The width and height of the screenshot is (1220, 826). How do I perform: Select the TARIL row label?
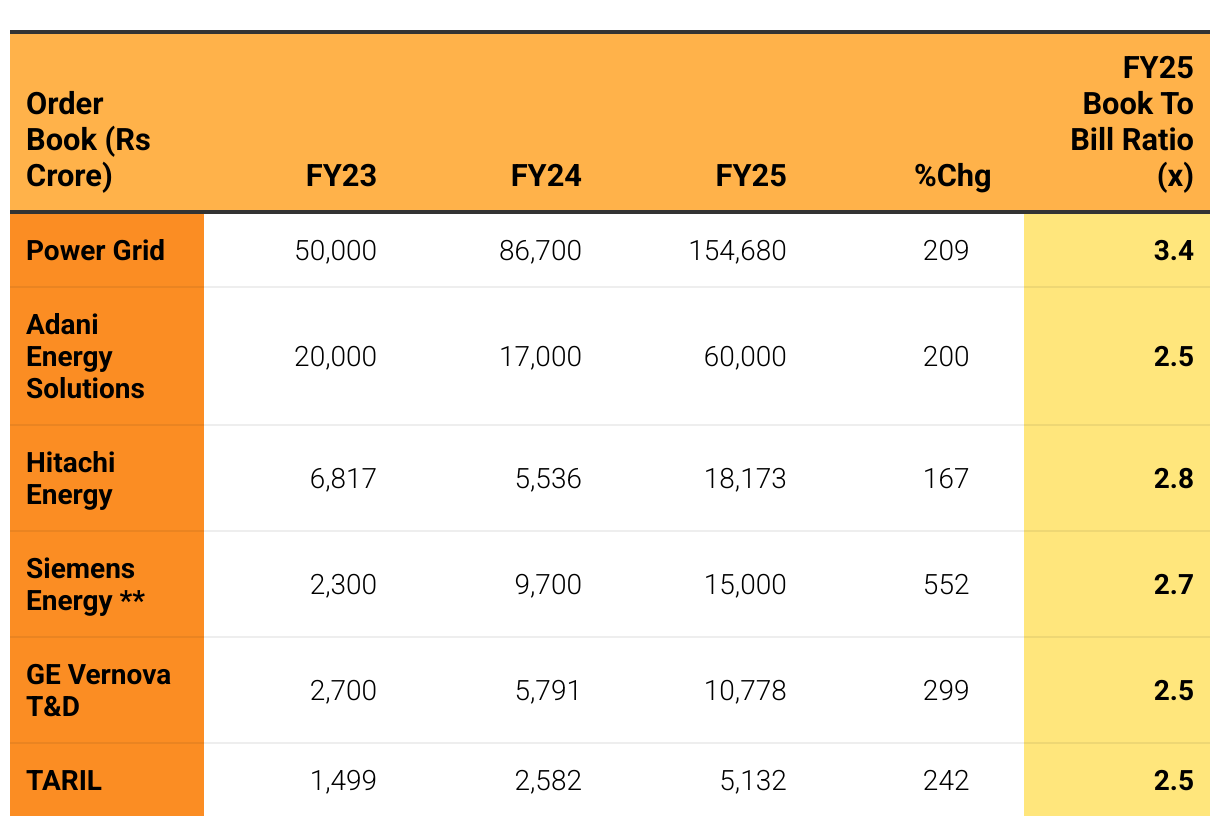point(64,780)
